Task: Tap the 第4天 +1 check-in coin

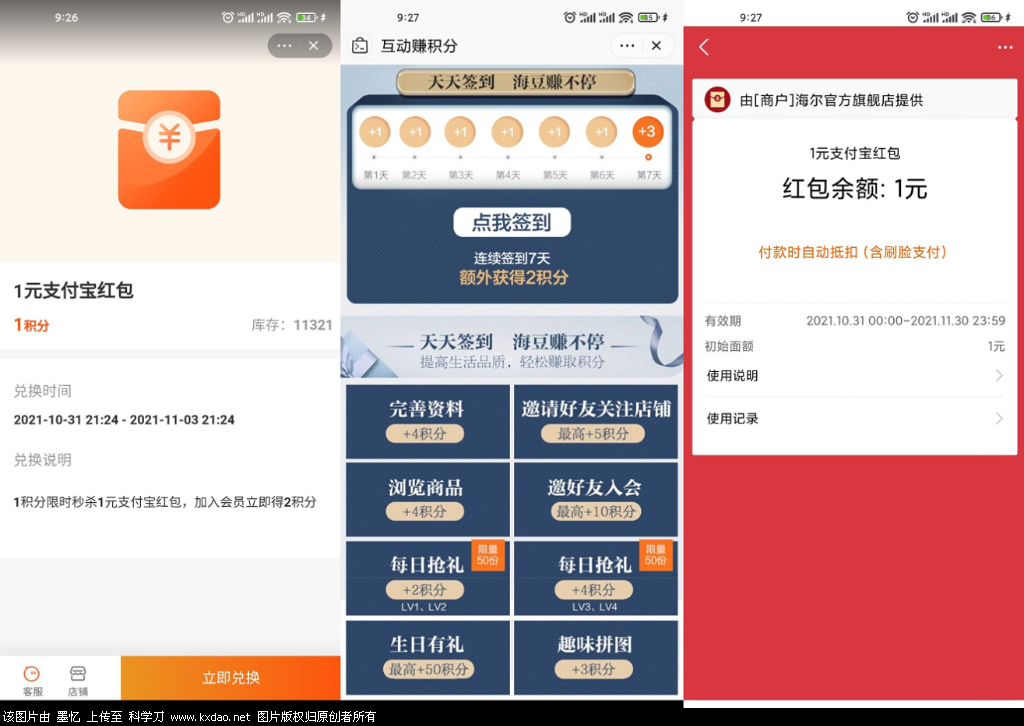Action: click(507, 132)
